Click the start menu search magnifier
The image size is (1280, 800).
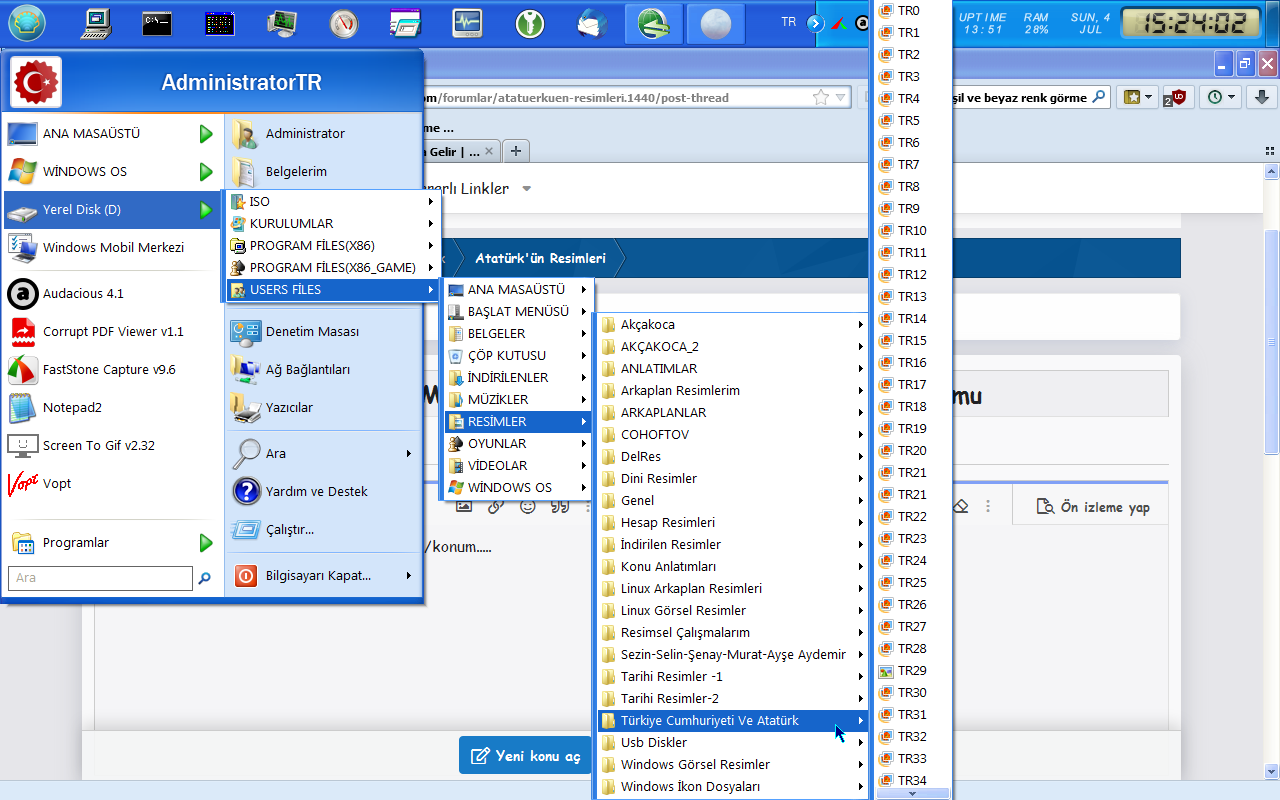pos(205,578)
